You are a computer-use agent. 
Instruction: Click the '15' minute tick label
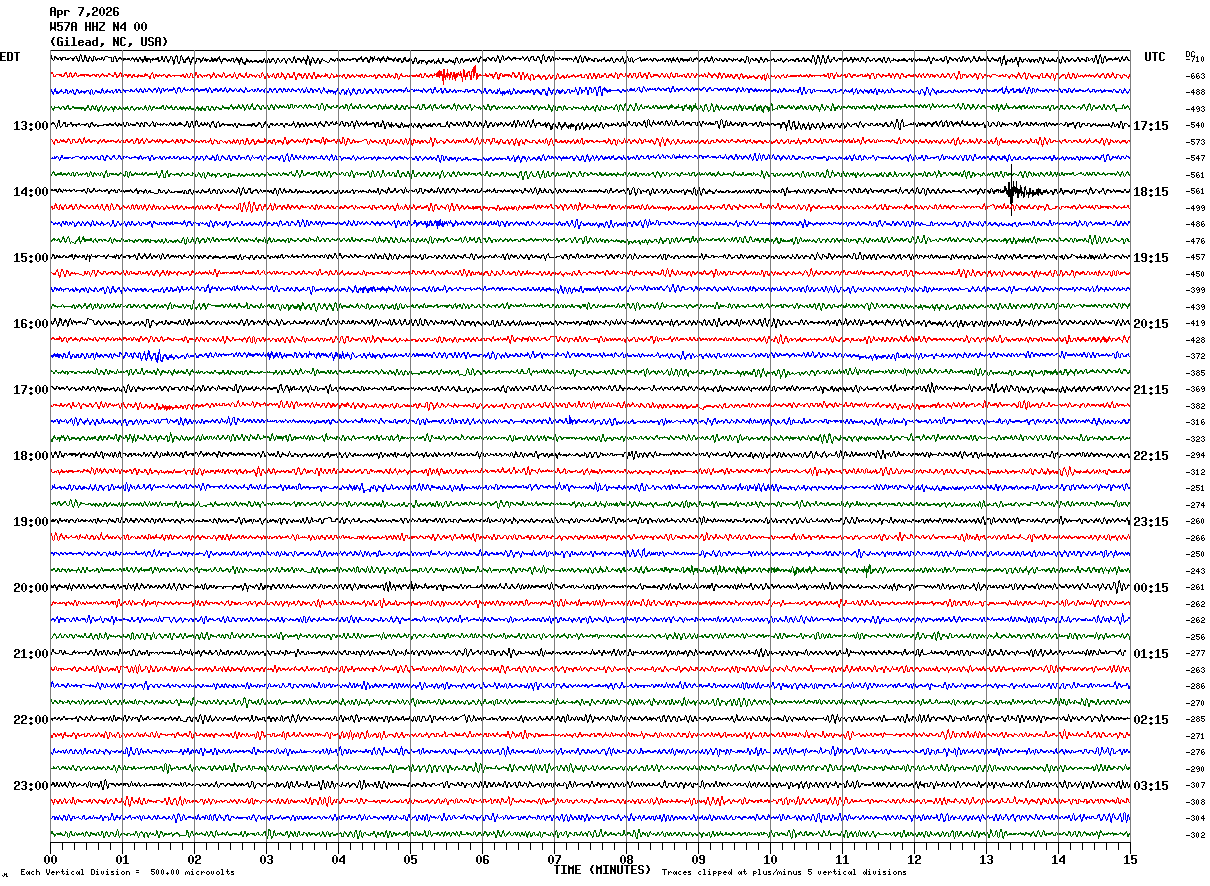[1130, 859]
